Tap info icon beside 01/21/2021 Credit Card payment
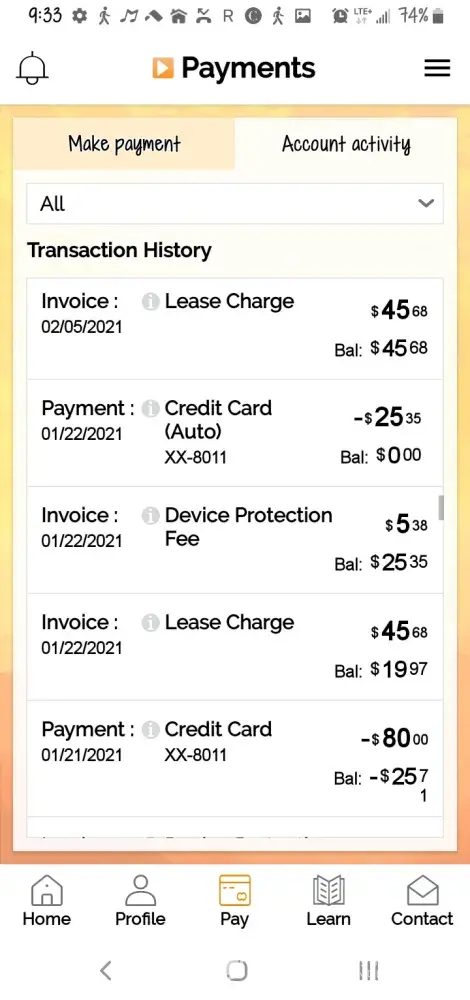Screen dimensions: 470x1000 click(x=151, y=730)
